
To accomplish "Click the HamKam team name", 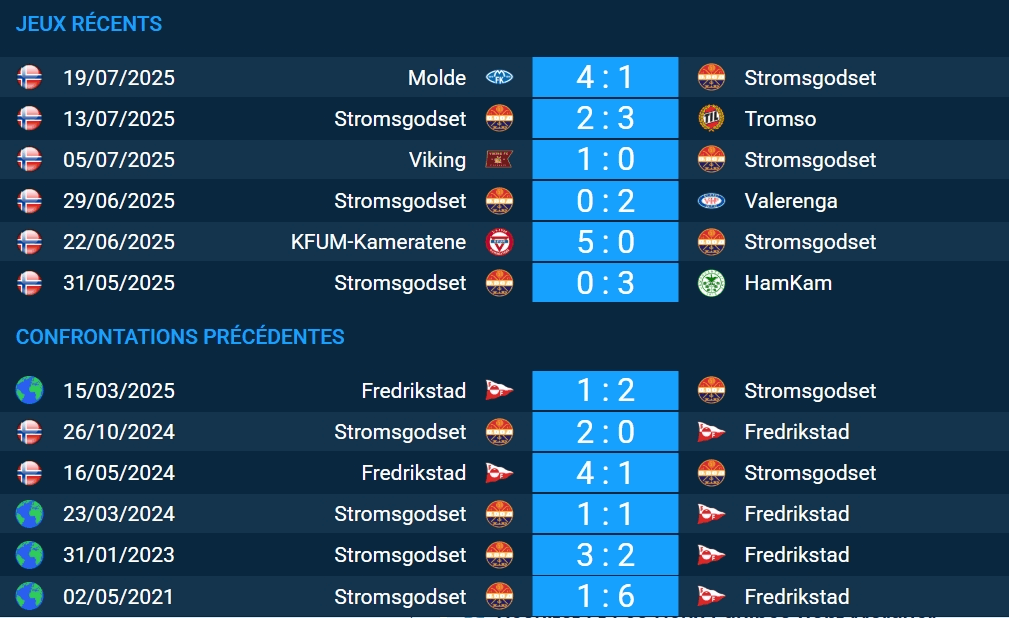I will coord(788,283).
